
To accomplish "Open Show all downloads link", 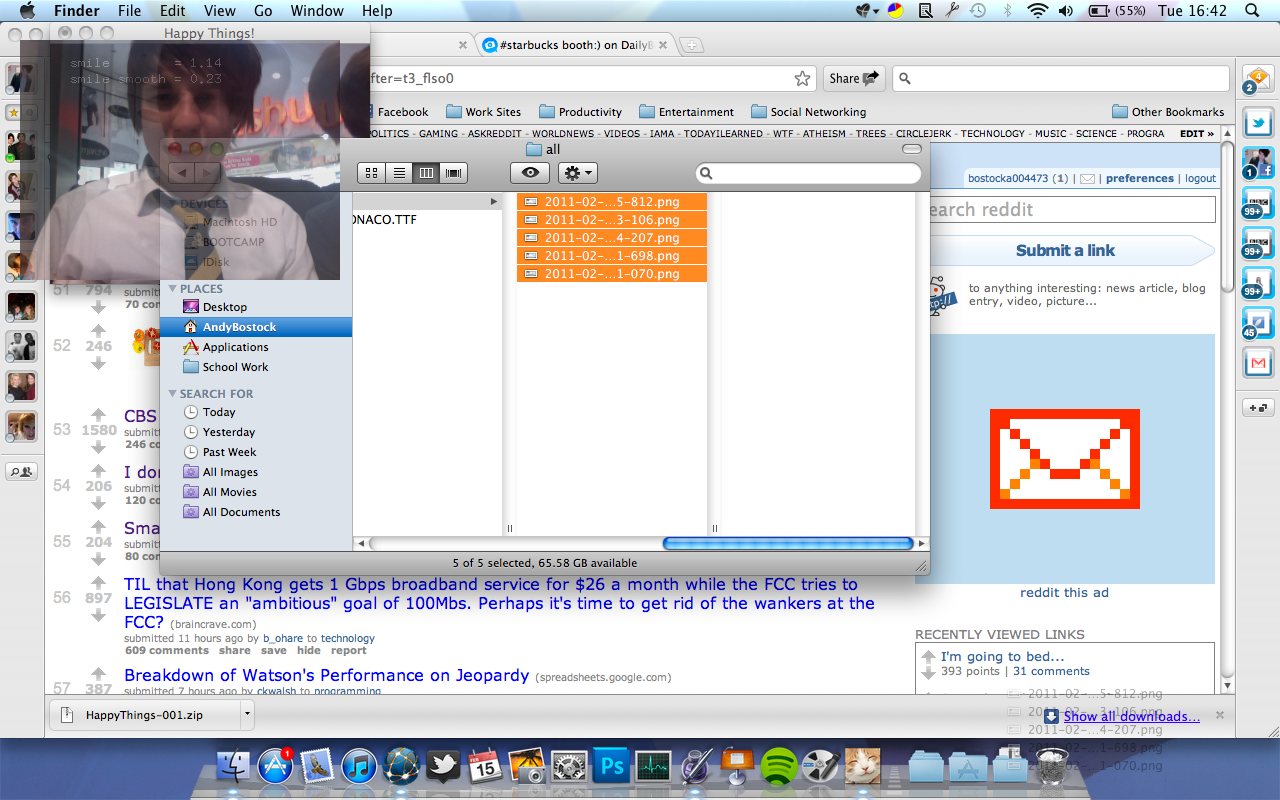I will [x=1131, y=716].
